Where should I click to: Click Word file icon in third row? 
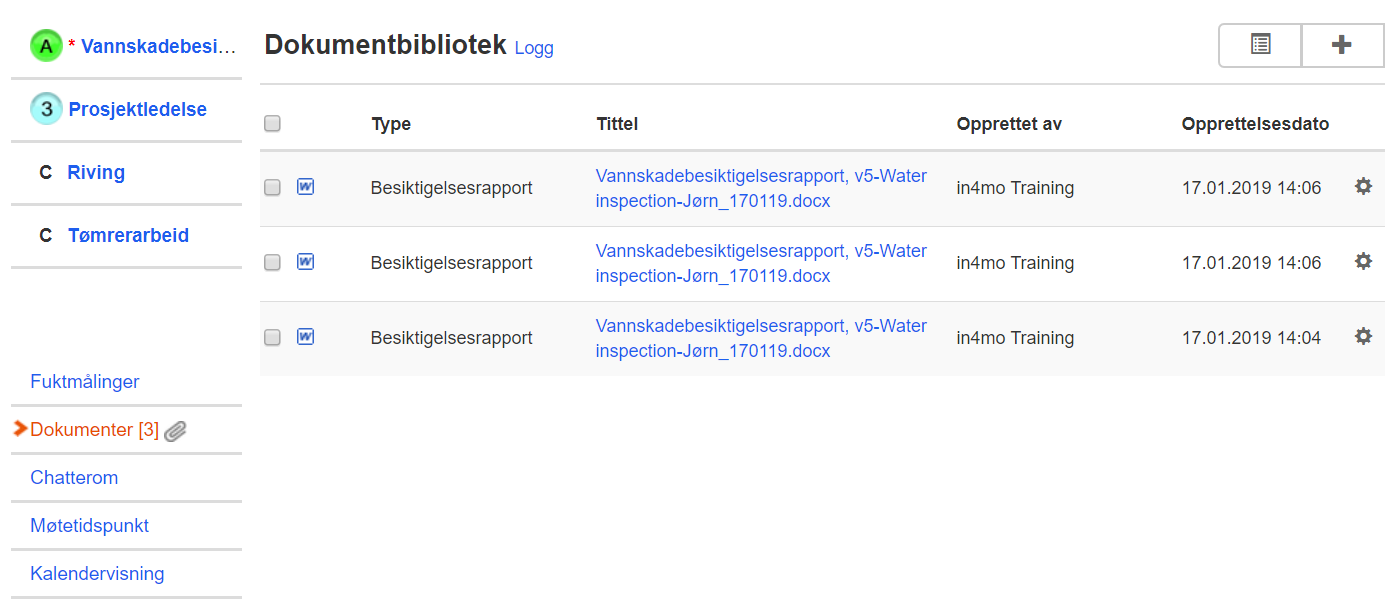[x=306, y=337]
